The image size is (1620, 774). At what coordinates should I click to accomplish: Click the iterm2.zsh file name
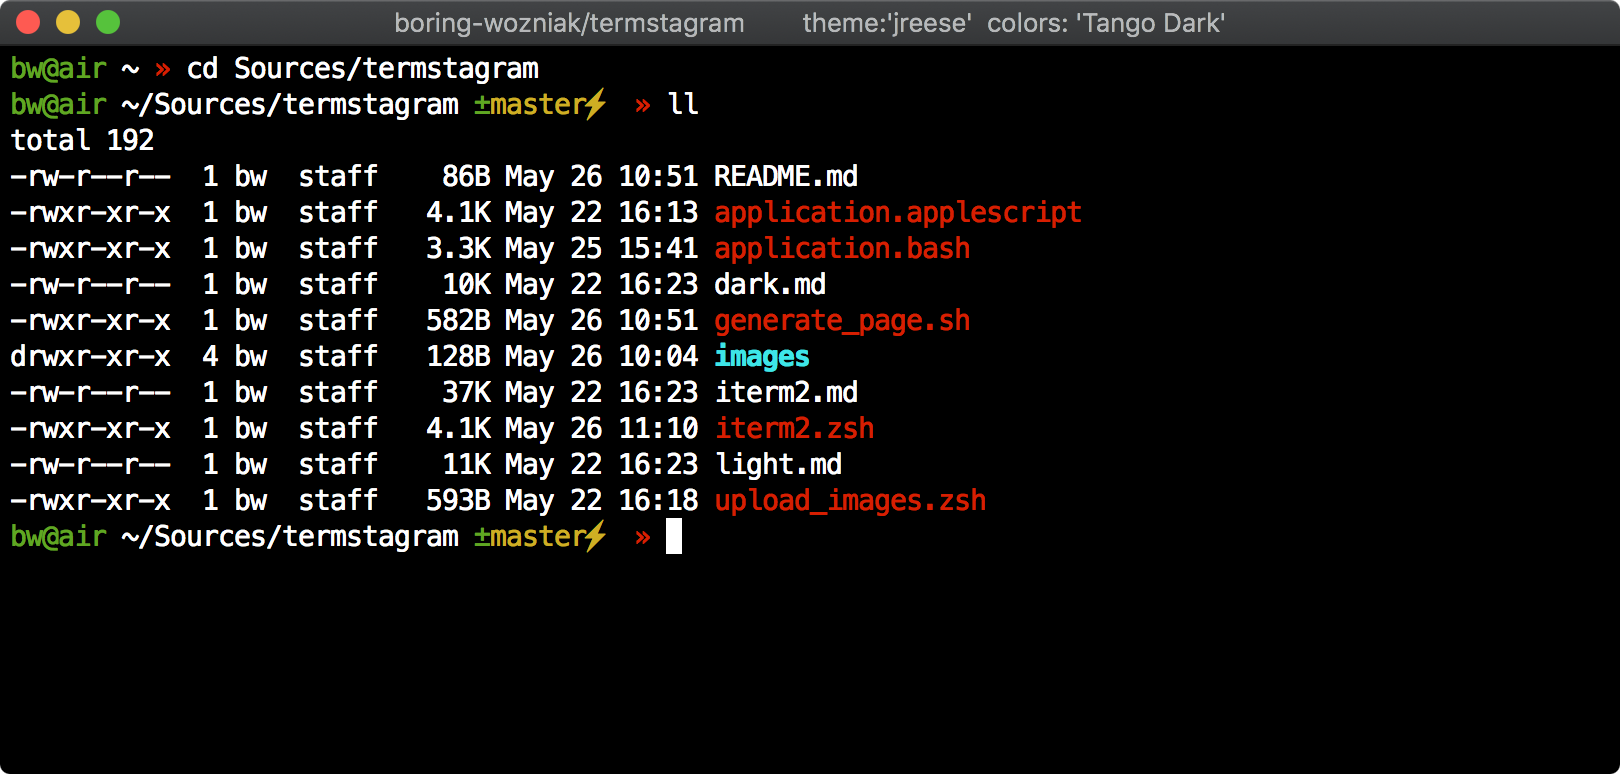[794, 428]
